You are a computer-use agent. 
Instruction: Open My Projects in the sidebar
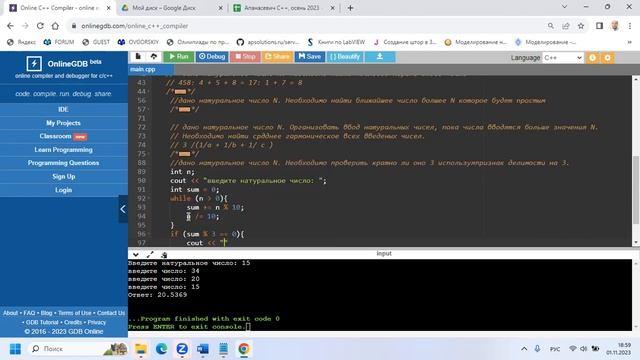(64, 123)
